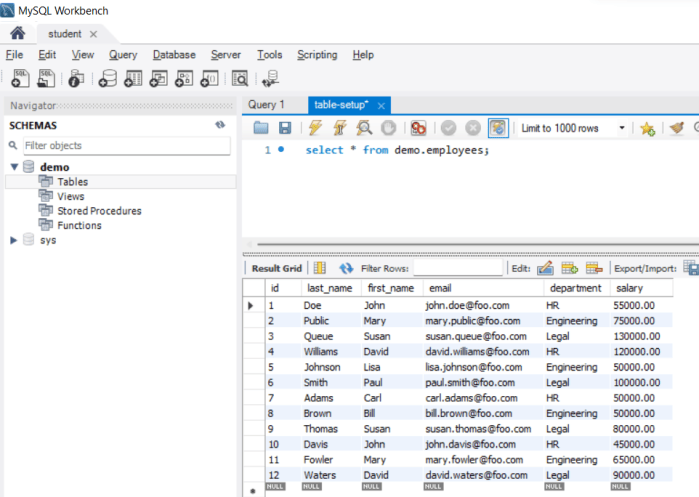Delete selected rows icon
Viewport: 699px width, 497px height.
pyautogui.click(x=594, y=268)
